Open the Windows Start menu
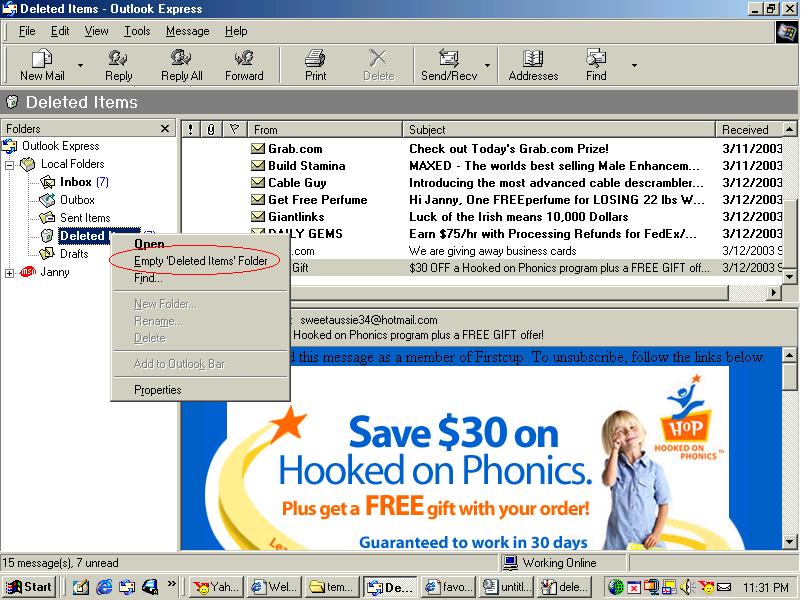This screenshot has height=600, width=804. coord(29,587)
